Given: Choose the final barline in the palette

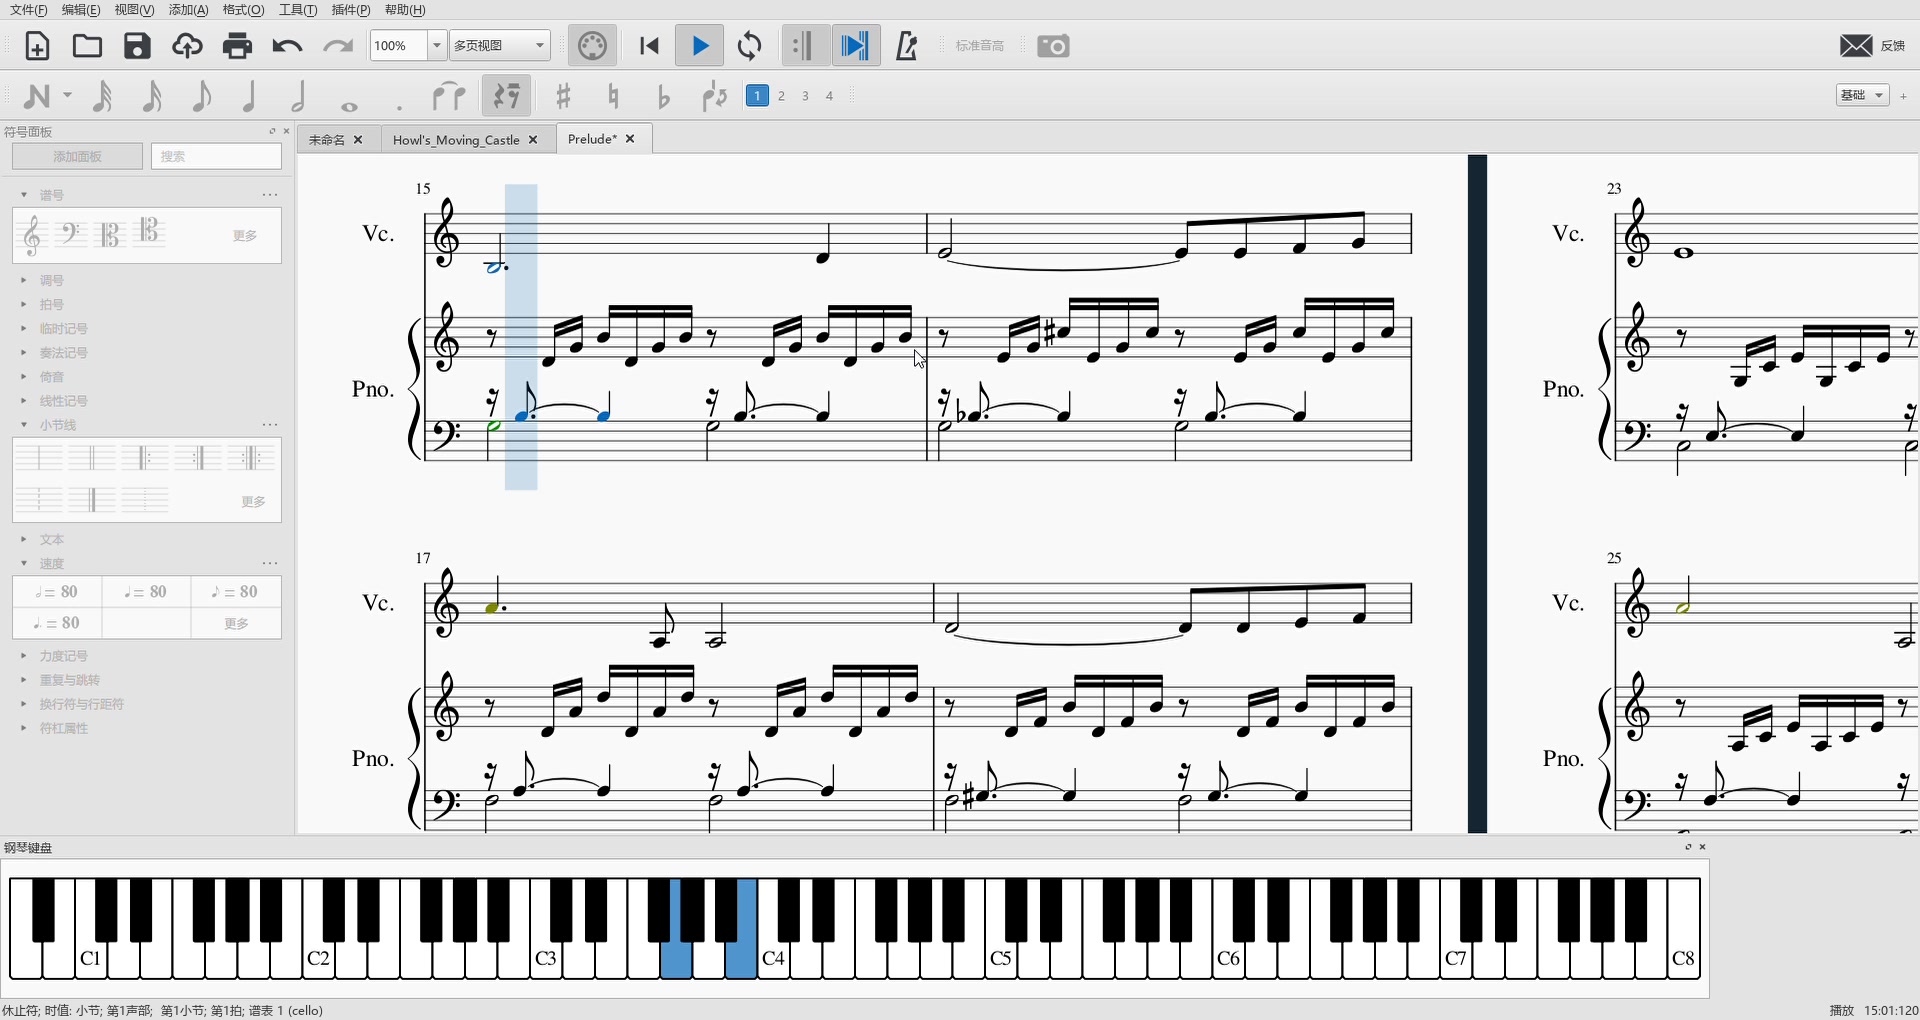Looking at the screenshot, I should tap(92, 499).
